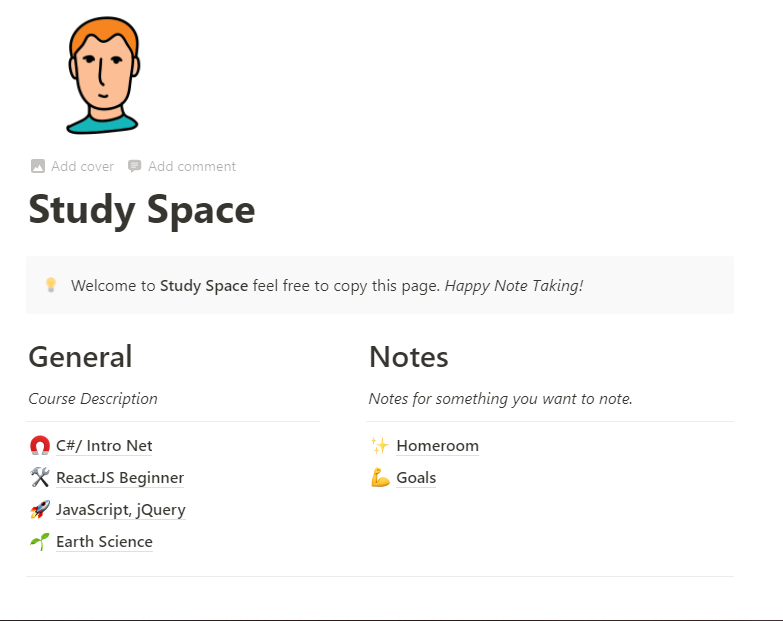Click the seedling icon beside Earth Science

tap(39, 542)
